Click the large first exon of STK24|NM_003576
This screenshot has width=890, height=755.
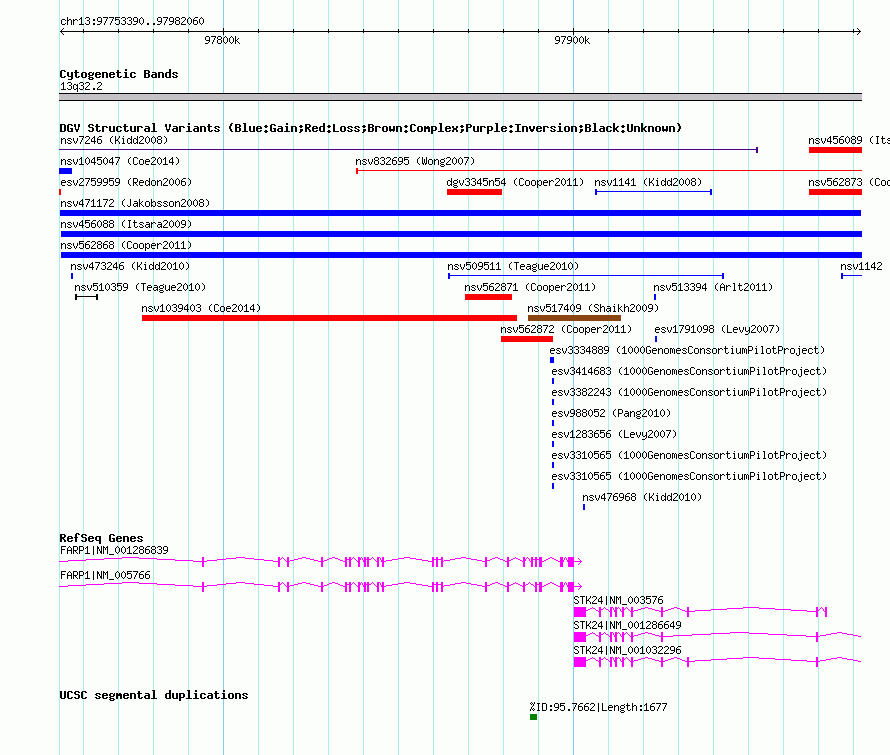click(580, 612)
